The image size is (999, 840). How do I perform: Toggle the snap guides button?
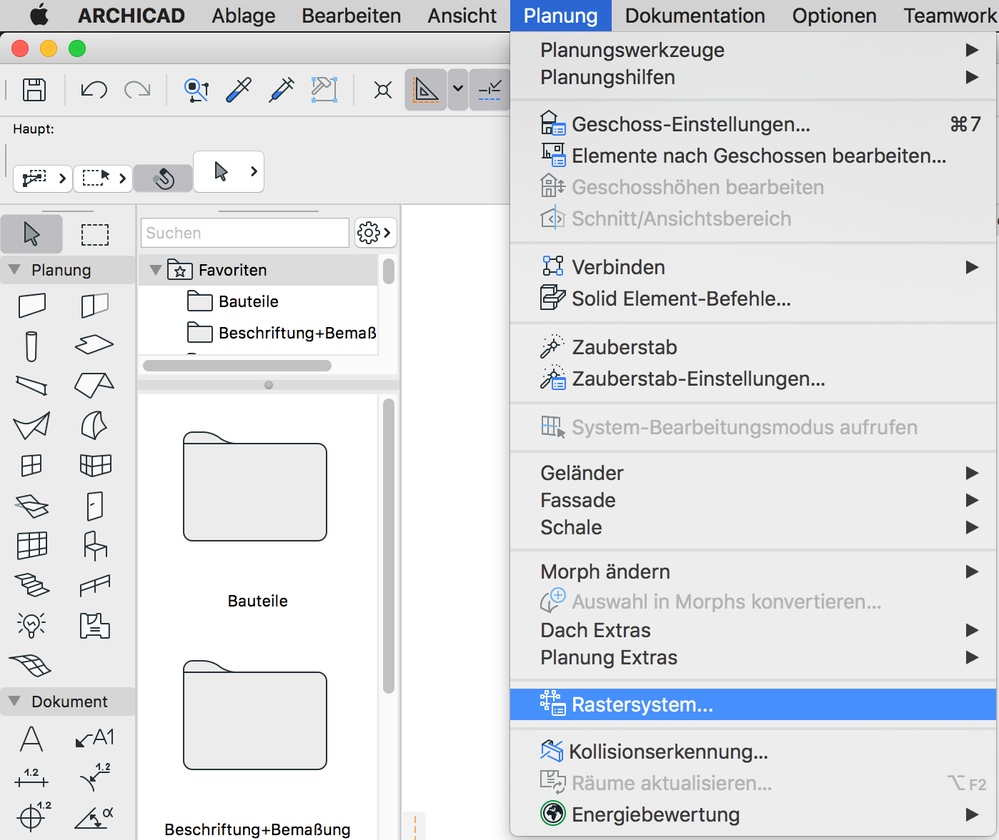[489, 90]
